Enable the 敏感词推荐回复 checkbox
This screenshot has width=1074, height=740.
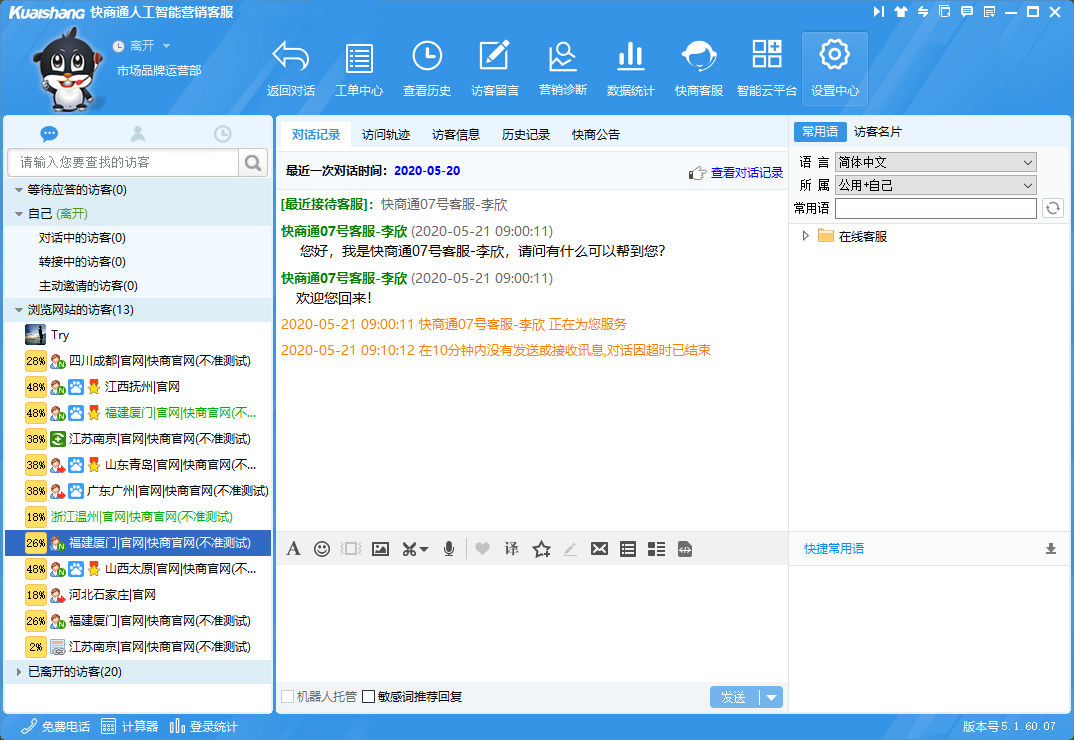point(368,697)
